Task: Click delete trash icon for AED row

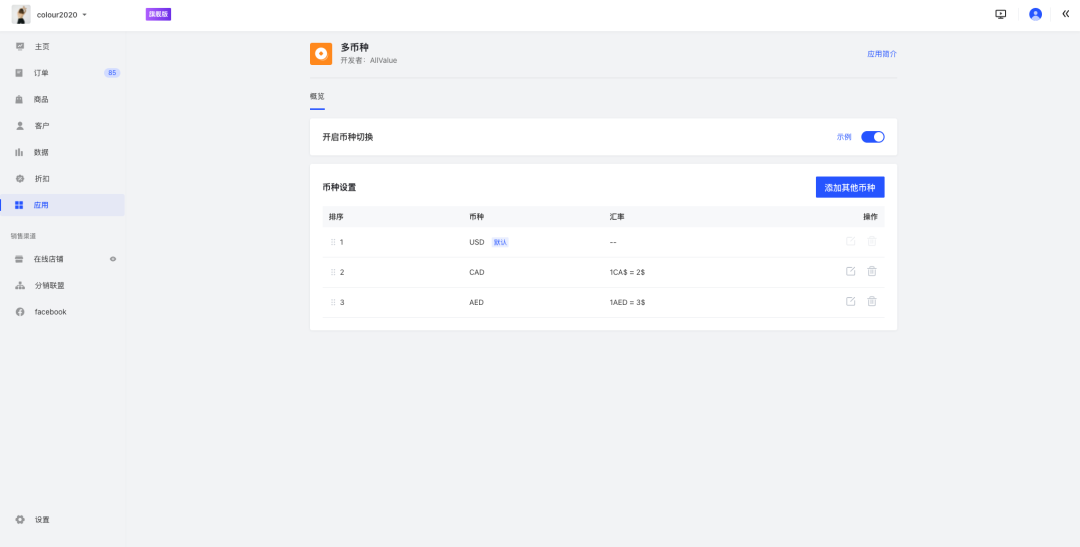Action: (x=872, y=301)
